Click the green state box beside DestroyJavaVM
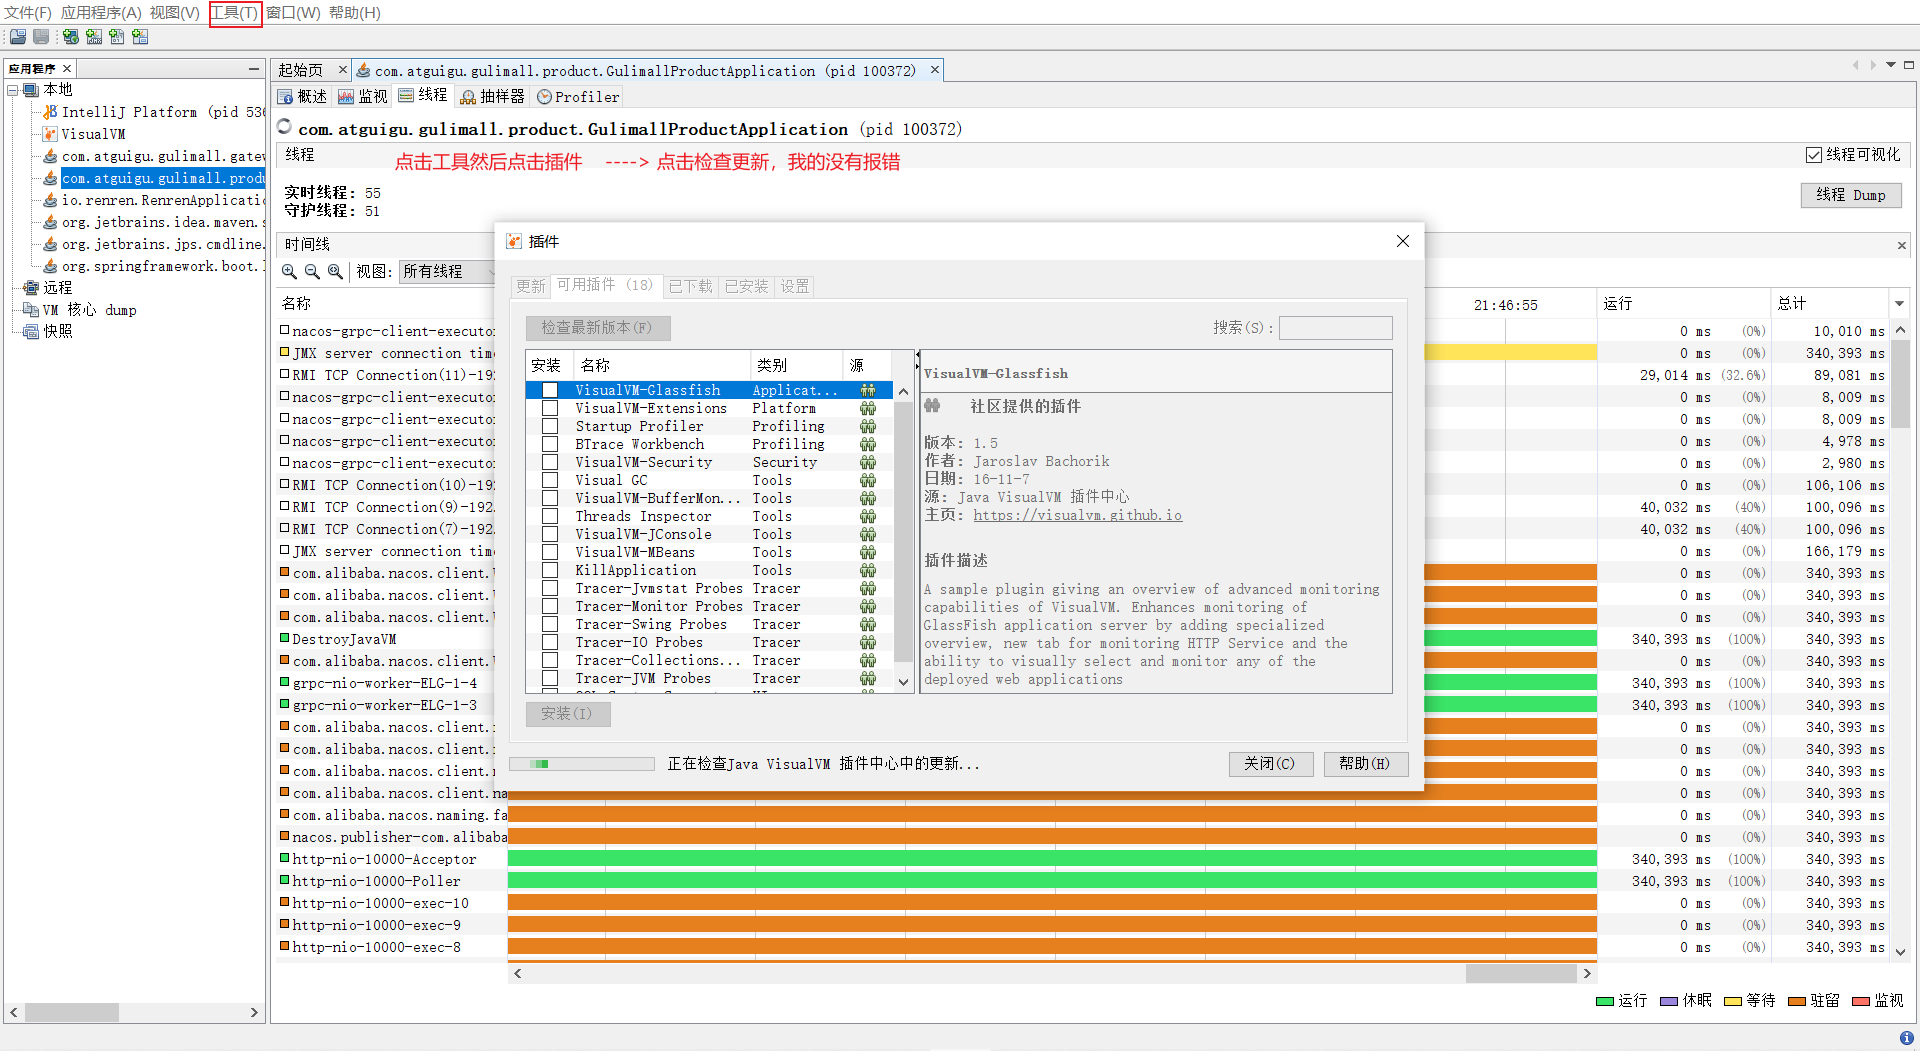The width and height of the screenshot is (1920, 1051). coord(285,638)
